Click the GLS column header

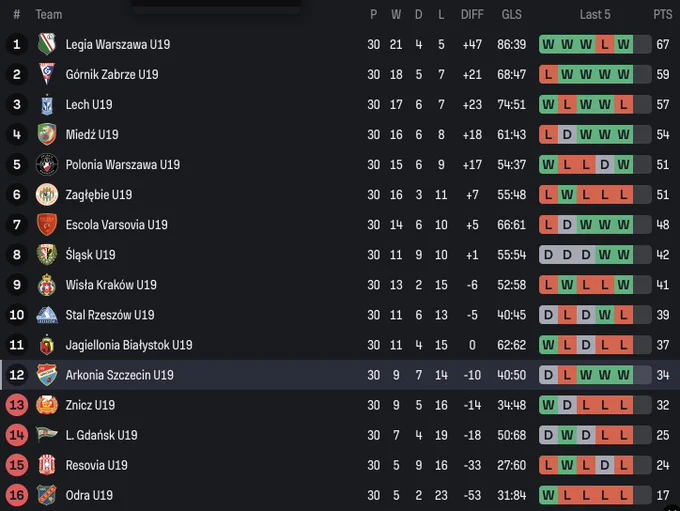[511, 15]
